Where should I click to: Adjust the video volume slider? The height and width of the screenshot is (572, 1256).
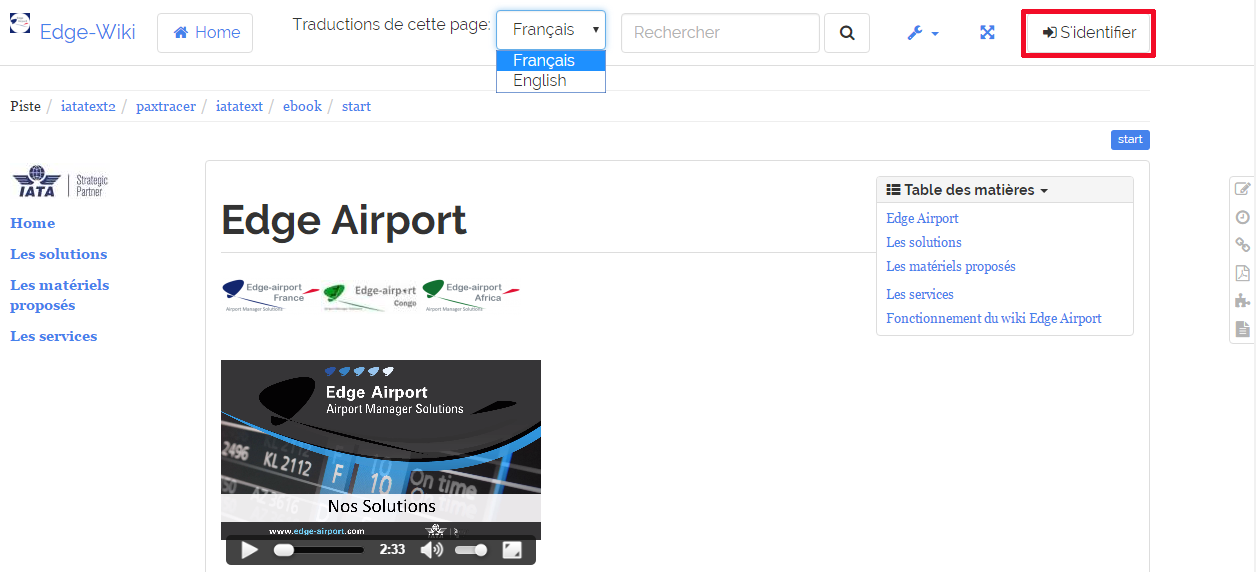[472, 550]
